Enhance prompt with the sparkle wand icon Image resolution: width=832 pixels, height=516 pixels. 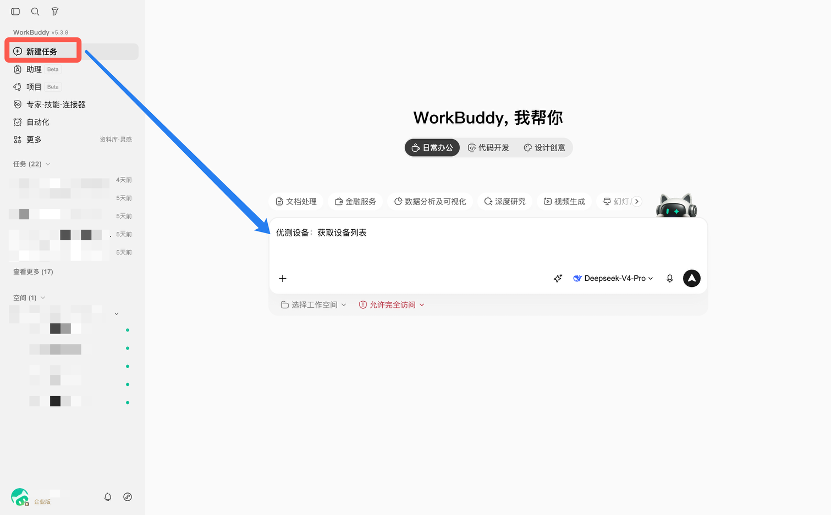point(558,279)
